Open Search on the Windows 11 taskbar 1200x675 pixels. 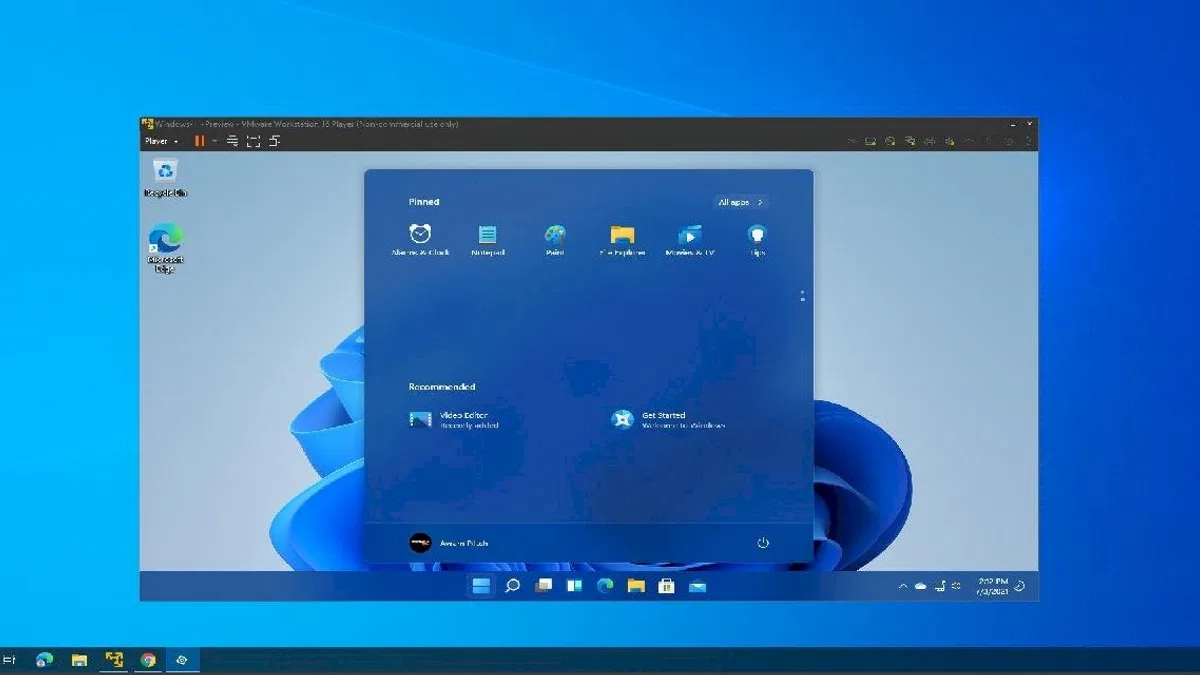tap(512, 586)
